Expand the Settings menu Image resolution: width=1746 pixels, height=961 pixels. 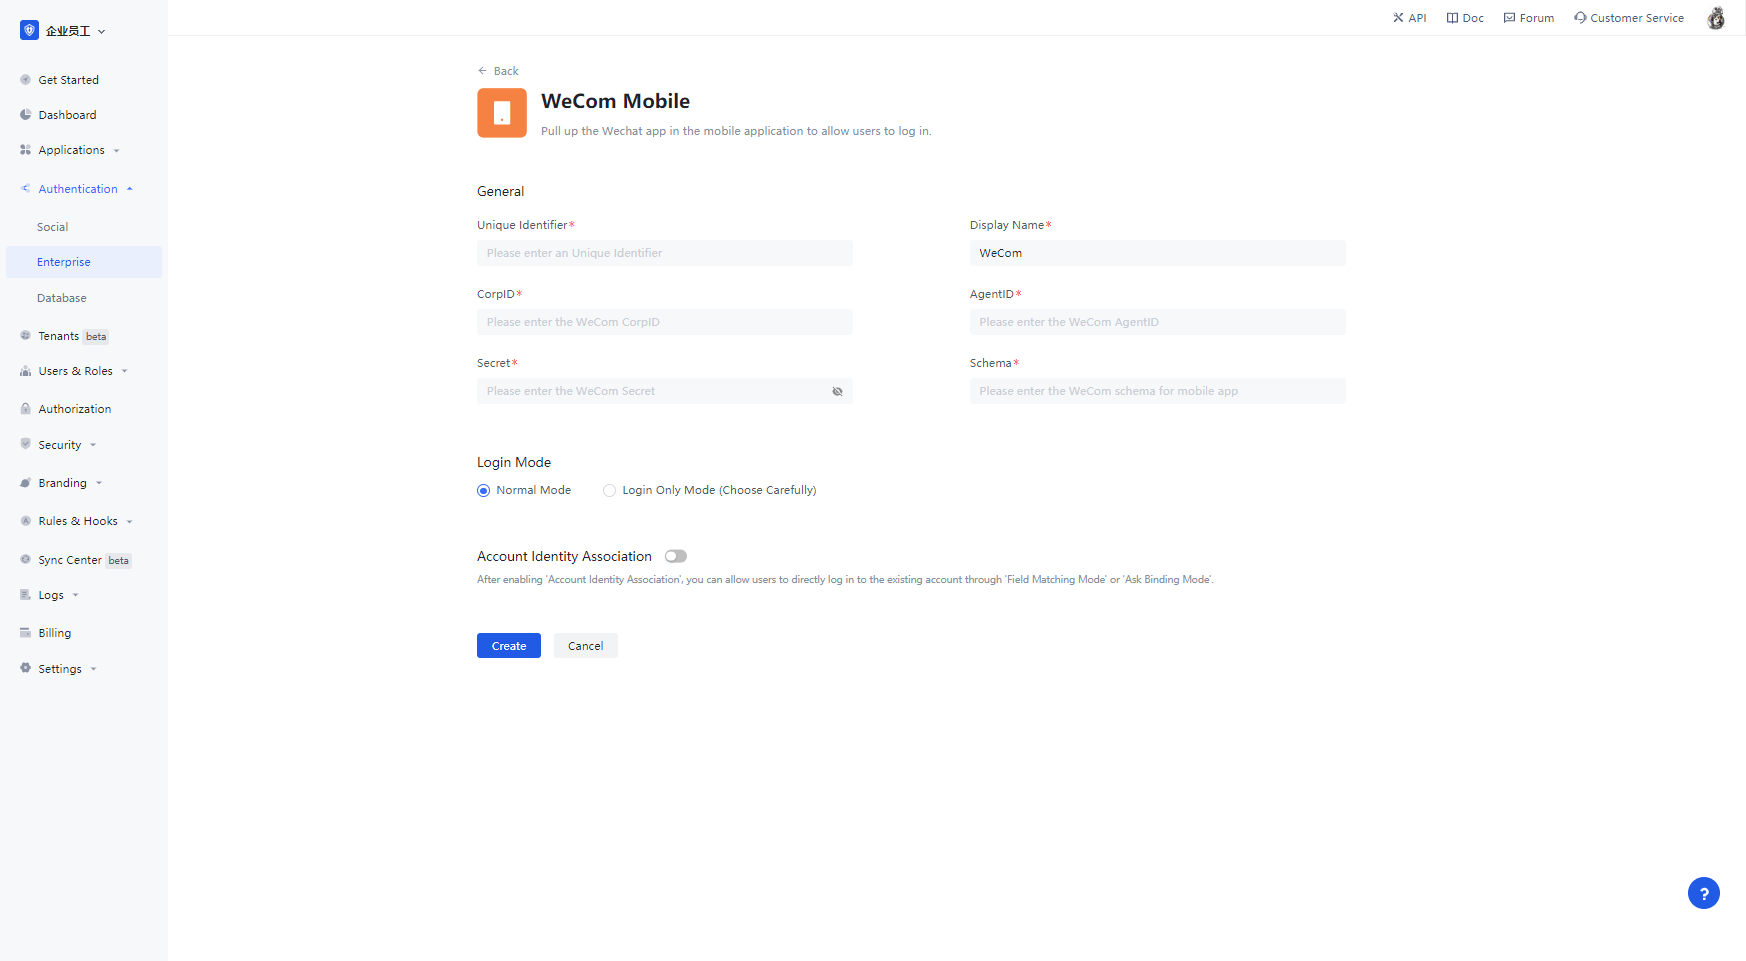point(60,668)
